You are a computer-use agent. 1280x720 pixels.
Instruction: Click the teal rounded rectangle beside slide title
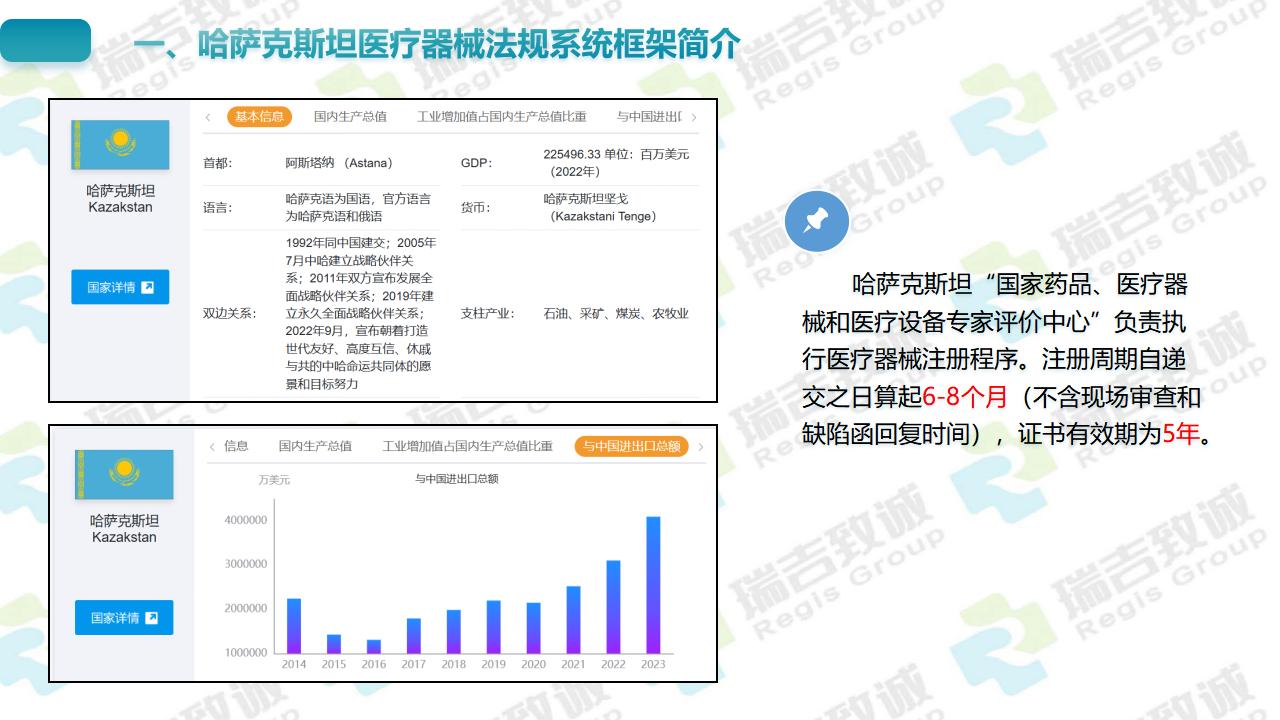46,41
